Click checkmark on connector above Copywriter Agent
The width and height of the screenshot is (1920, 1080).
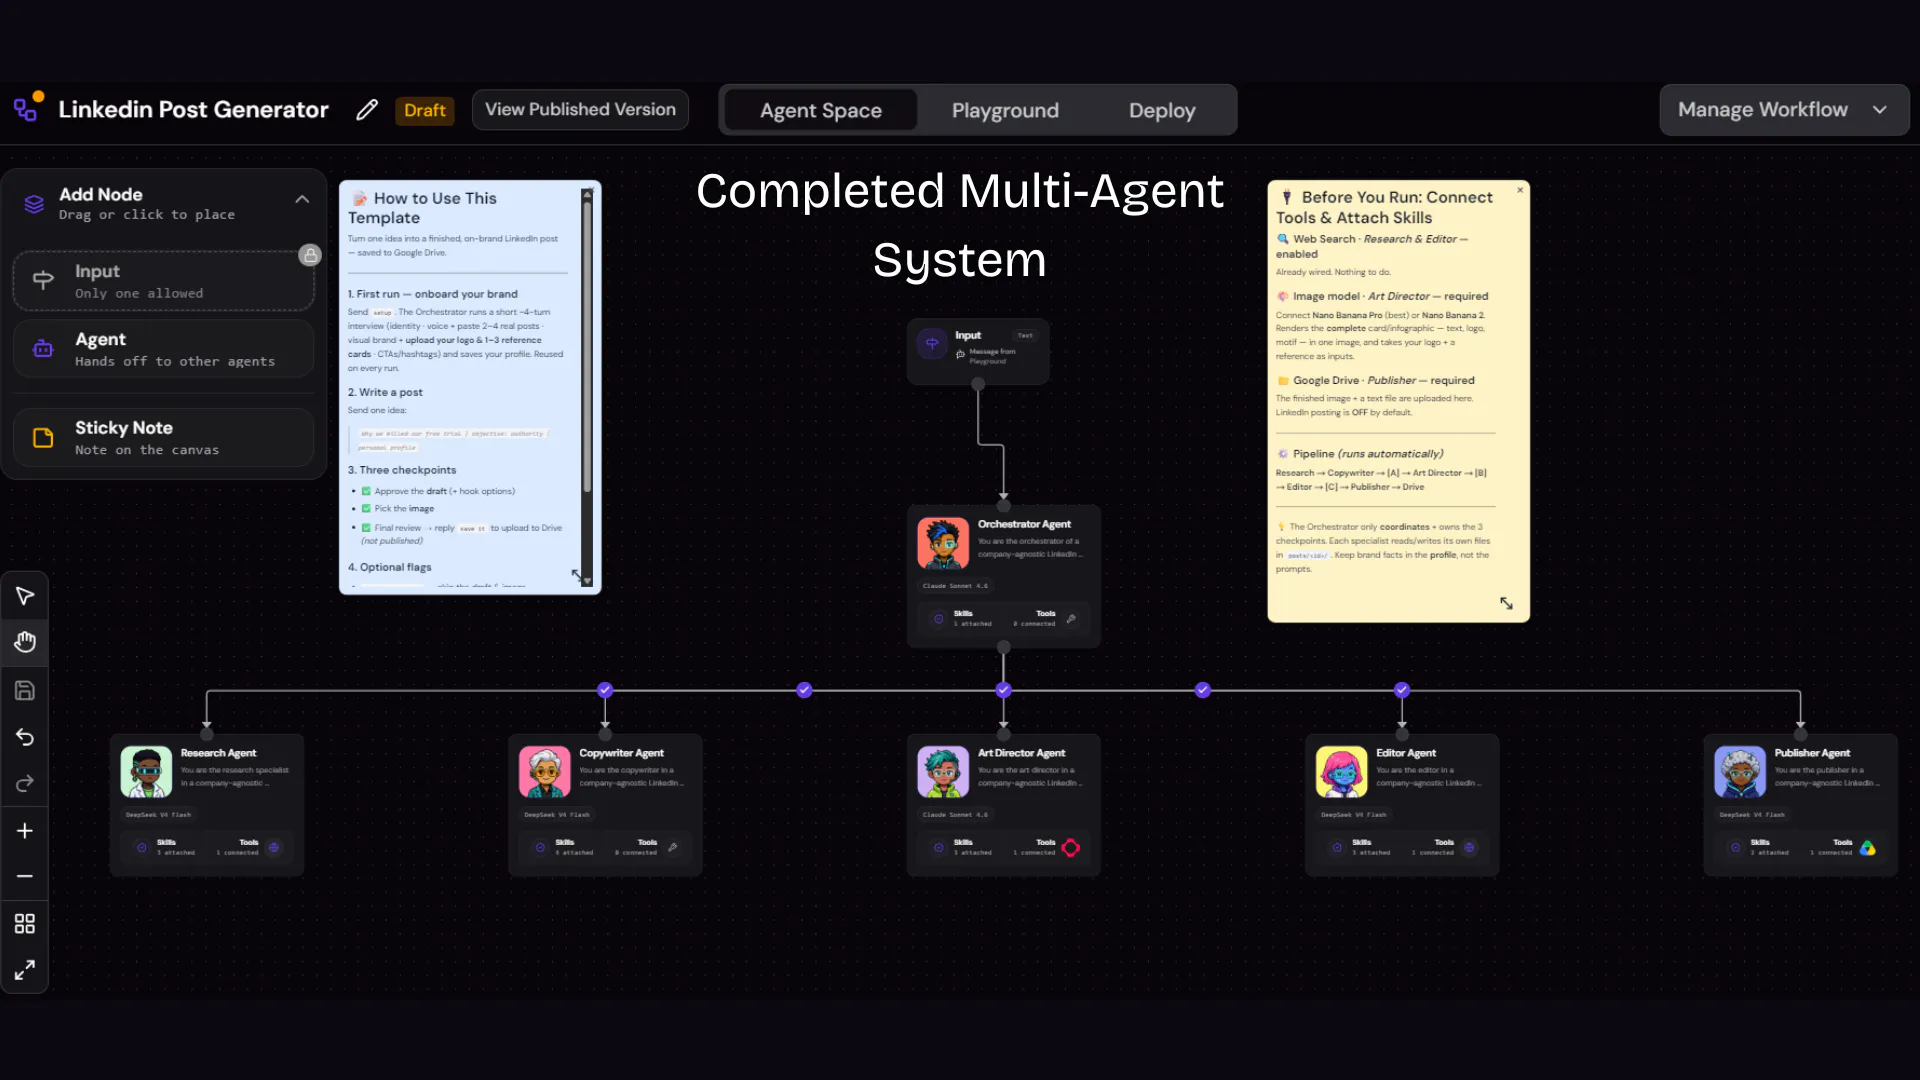coord(605,690)
